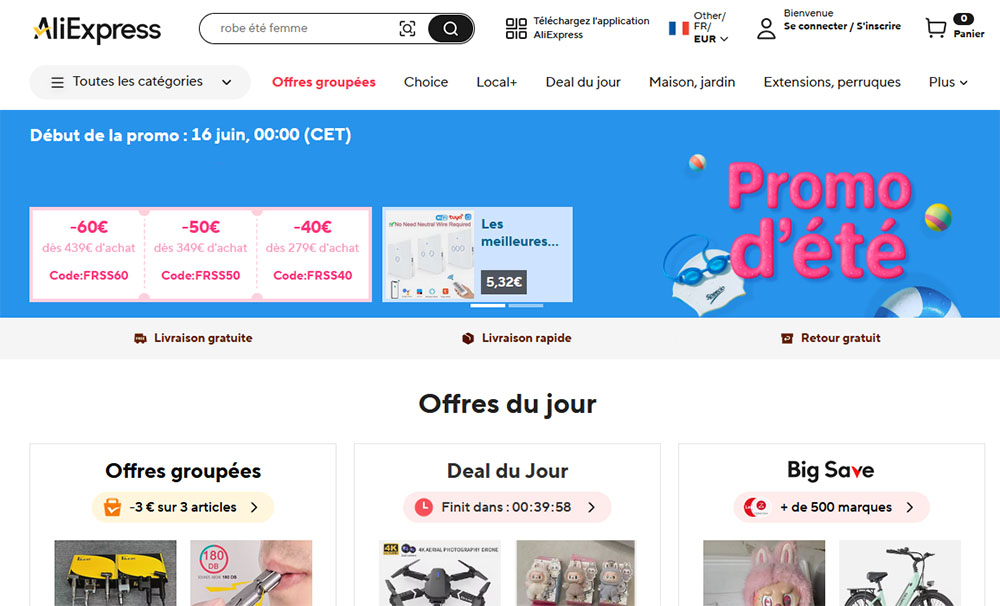The height and width of the screenshot is (606, 1000).
Task: Click the -3 € sur 3 articles button
Action: pos(183,507)
